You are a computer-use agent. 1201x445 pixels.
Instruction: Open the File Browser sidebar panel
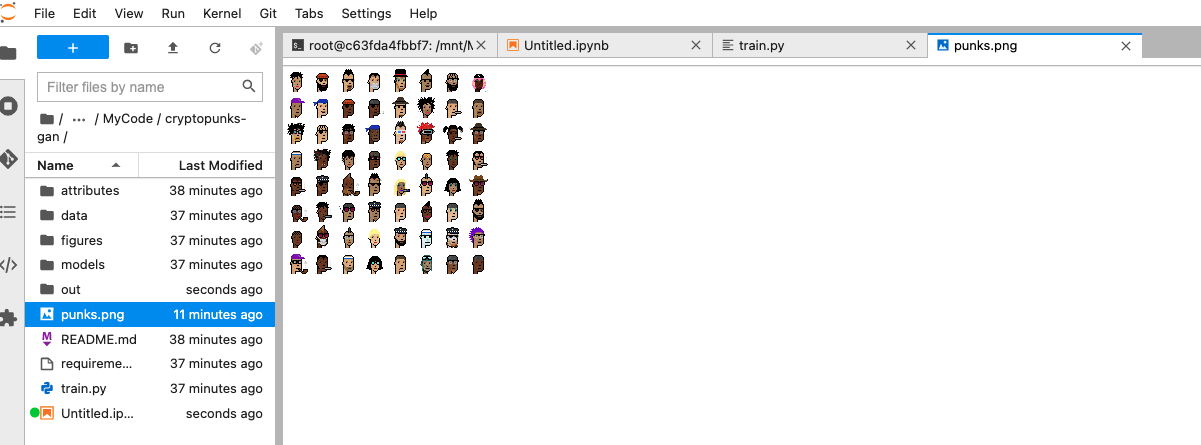click(8, 53)
